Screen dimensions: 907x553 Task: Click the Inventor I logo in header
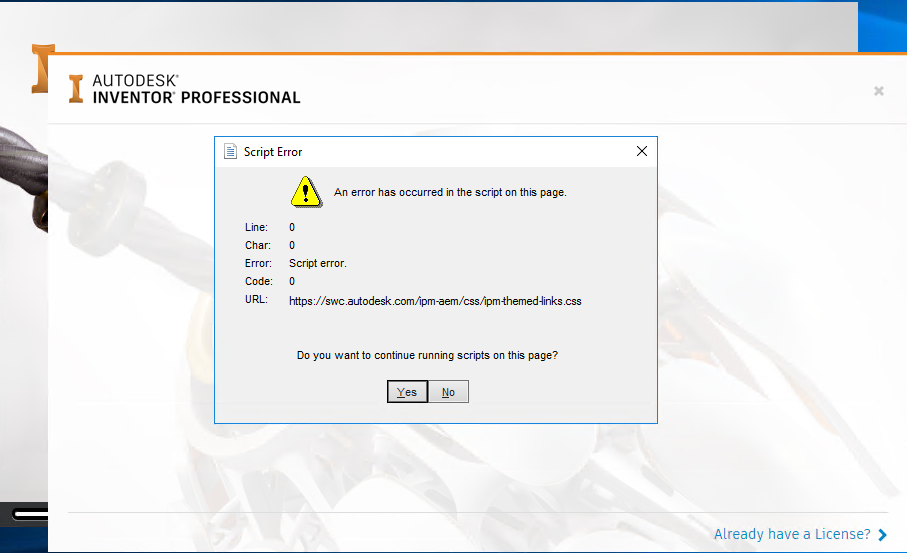coord(76,89)
